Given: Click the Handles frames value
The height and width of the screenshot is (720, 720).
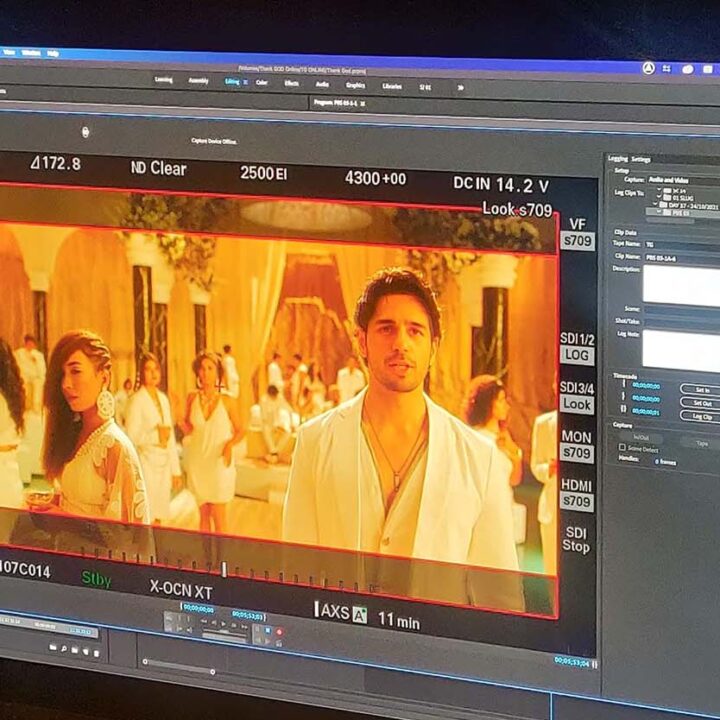Looking at the screenshot, I should pos(665,462).
